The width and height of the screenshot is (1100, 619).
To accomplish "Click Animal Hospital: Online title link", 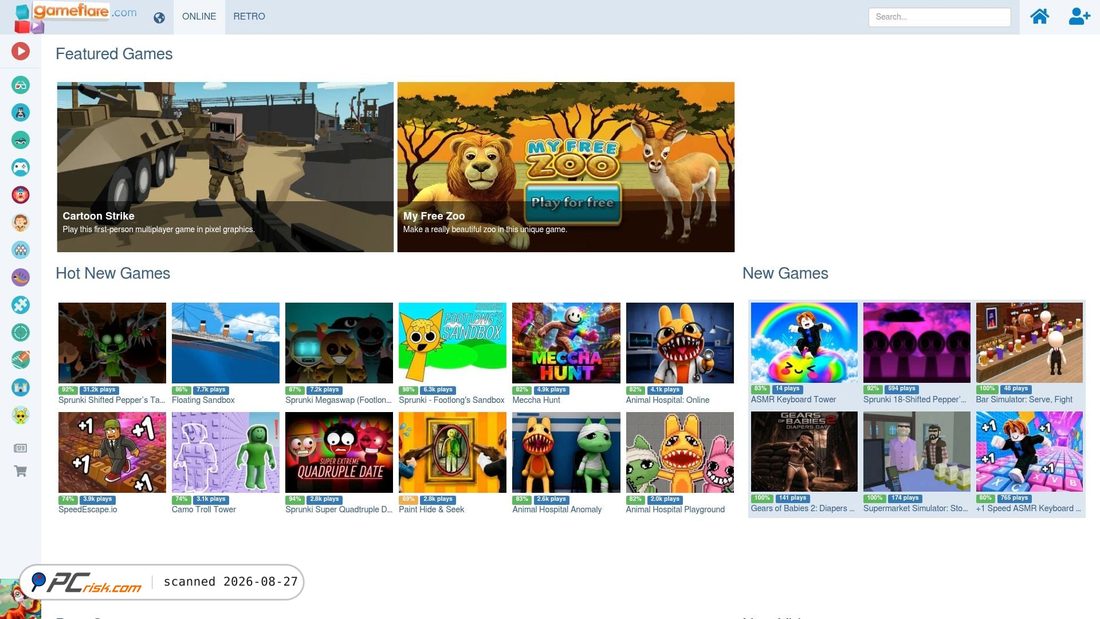I will pos(668,400).
